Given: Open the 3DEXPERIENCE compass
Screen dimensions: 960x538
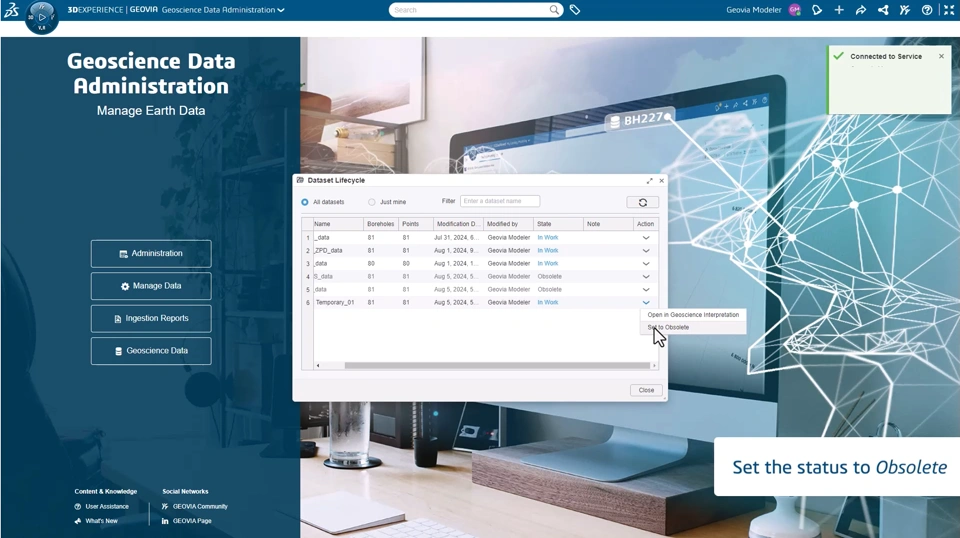Looking at the screenshot, I should pos(42,17).
